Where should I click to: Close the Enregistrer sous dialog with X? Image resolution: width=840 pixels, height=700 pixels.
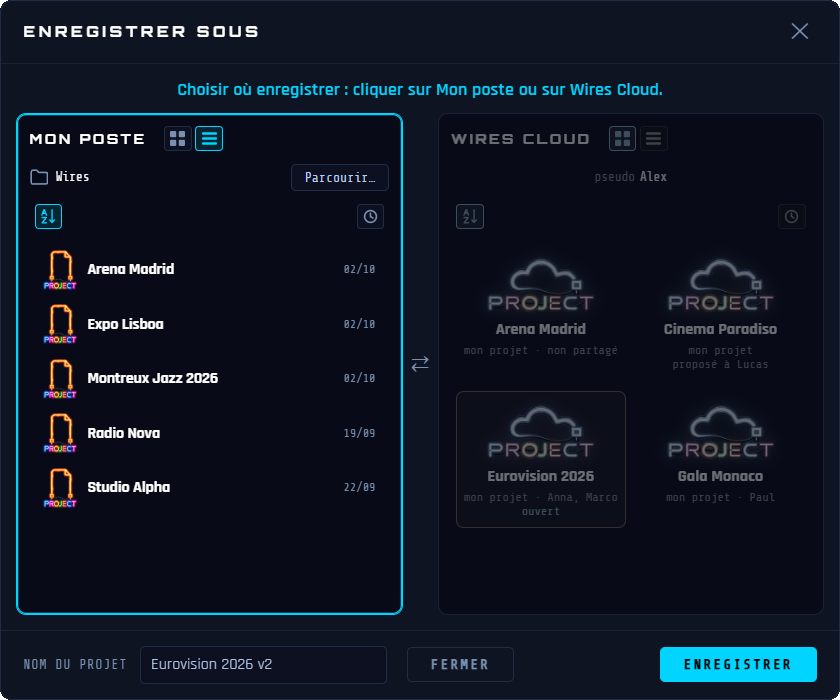pos(800,31)
